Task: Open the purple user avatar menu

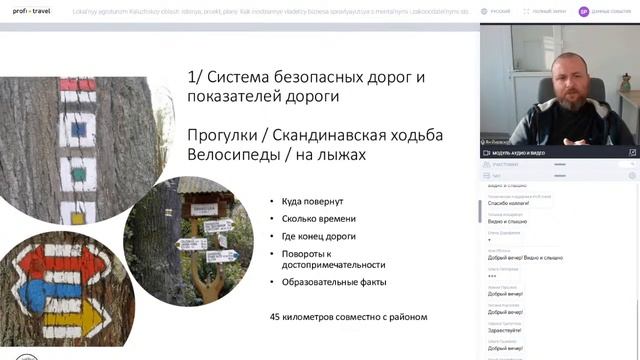Action: [584, 12]
